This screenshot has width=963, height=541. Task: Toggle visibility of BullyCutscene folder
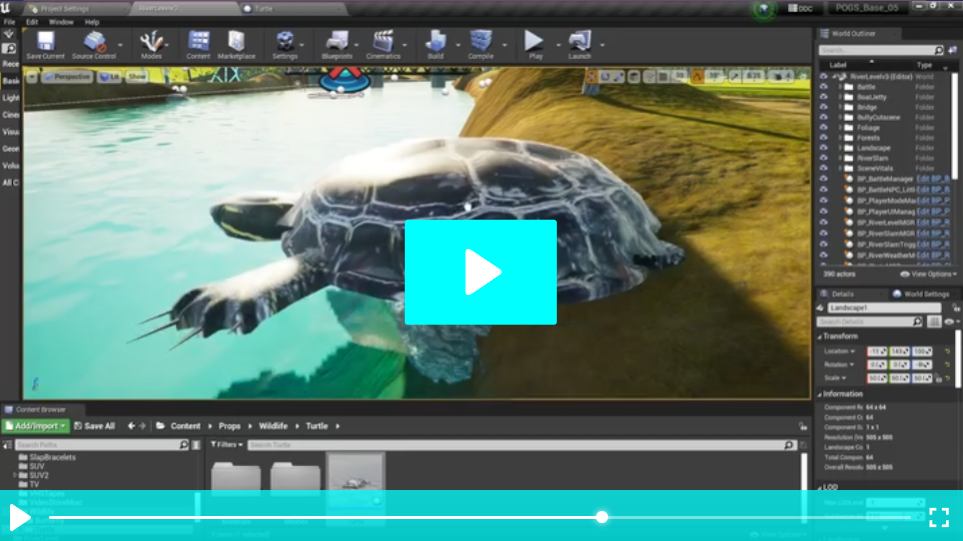tap(824, 117)
